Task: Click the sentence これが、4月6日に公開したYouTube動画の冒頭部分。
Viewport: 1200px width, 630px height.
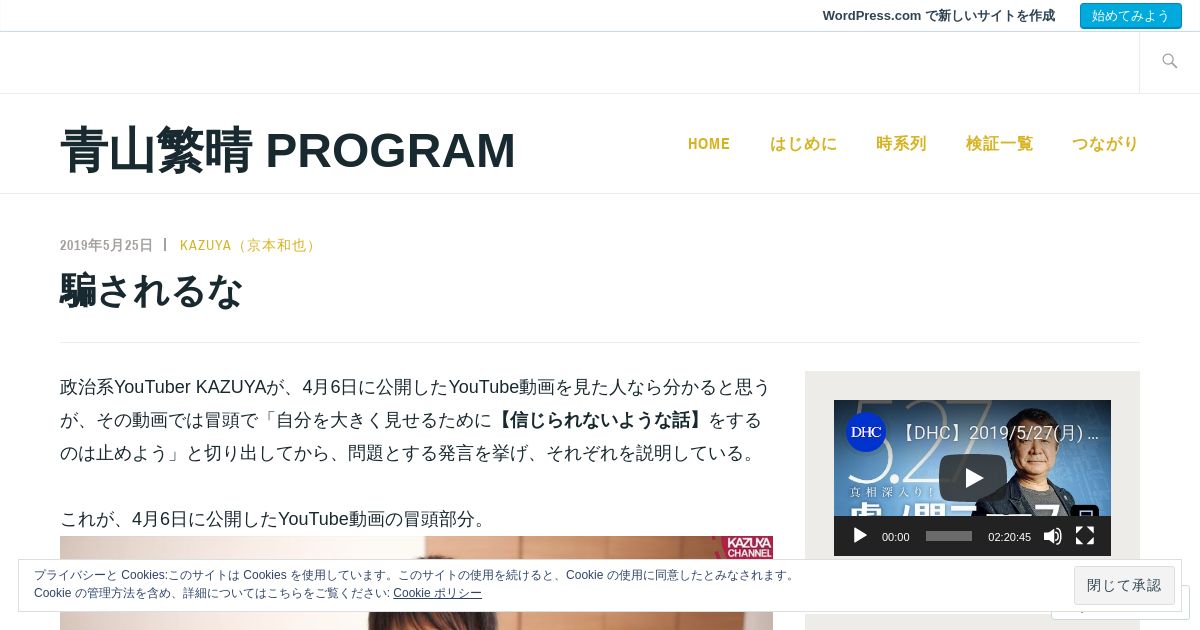Action: pos(276,519)
